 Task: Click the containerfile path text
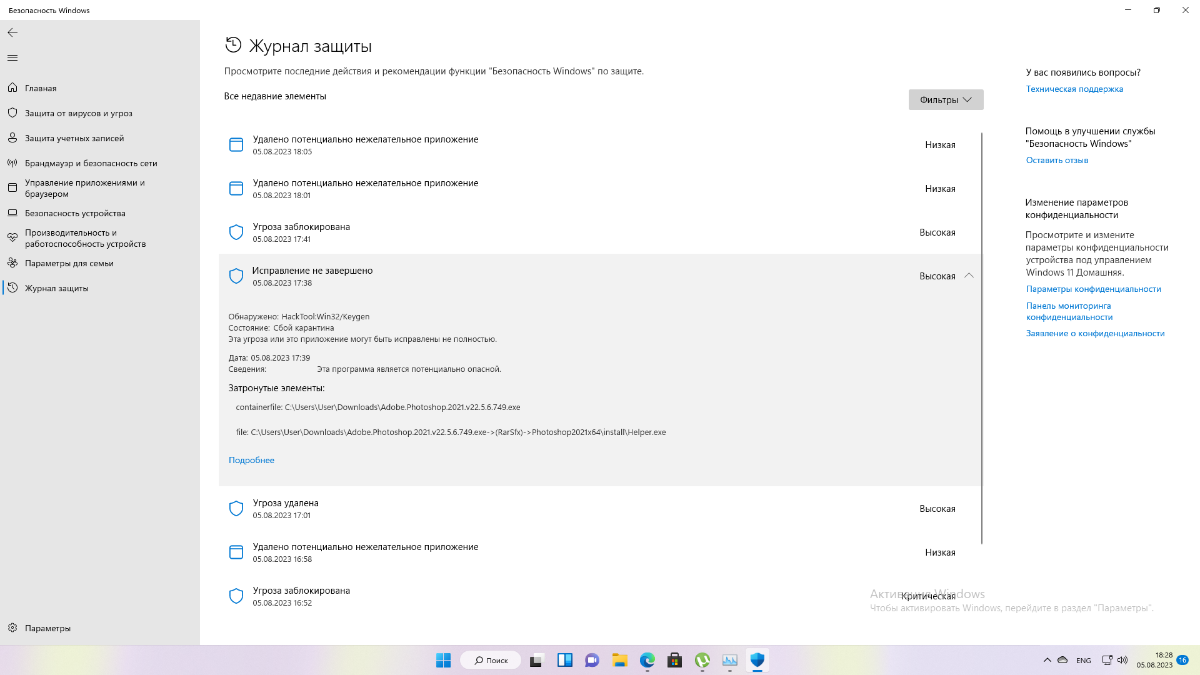point(377,408)
